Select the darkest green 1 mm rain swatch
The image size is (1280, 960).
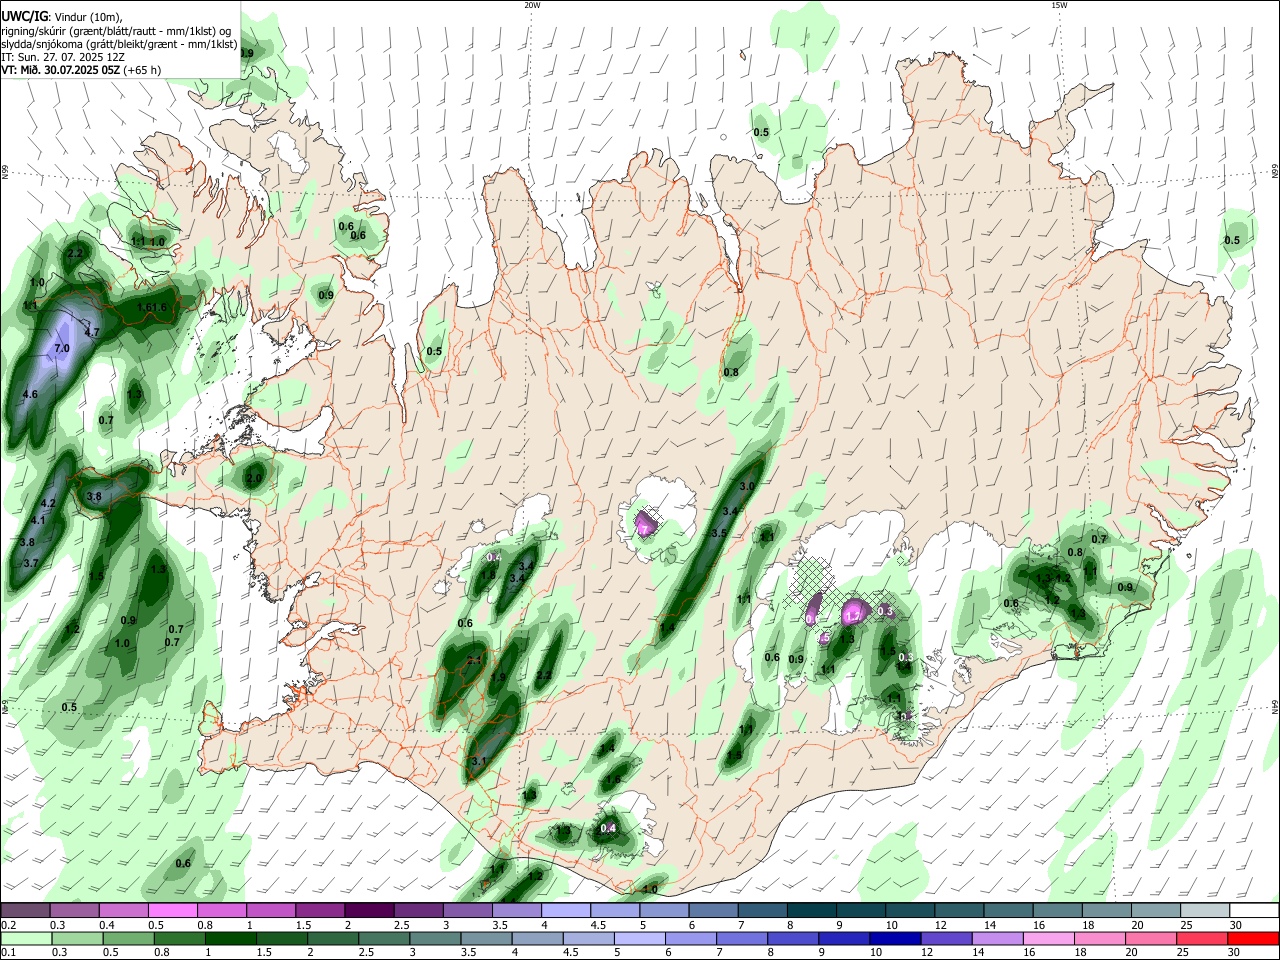pyautogui.click(x=231, y=938)
